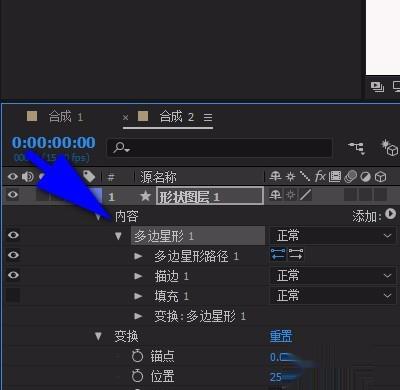Toggle visibility of 形状图层 1

point(13,194)
